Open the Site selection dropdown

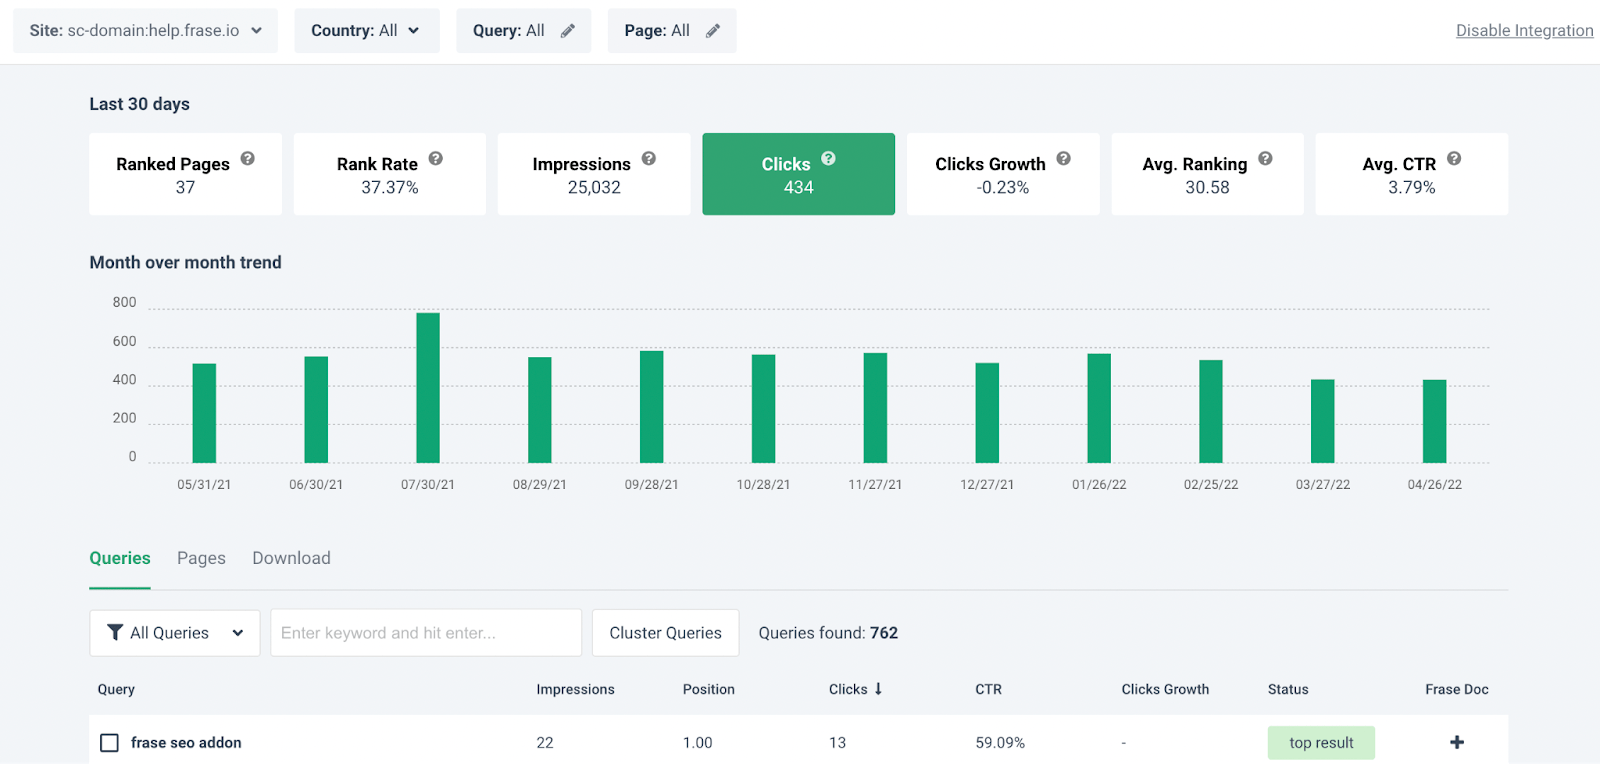pos(146,31)
